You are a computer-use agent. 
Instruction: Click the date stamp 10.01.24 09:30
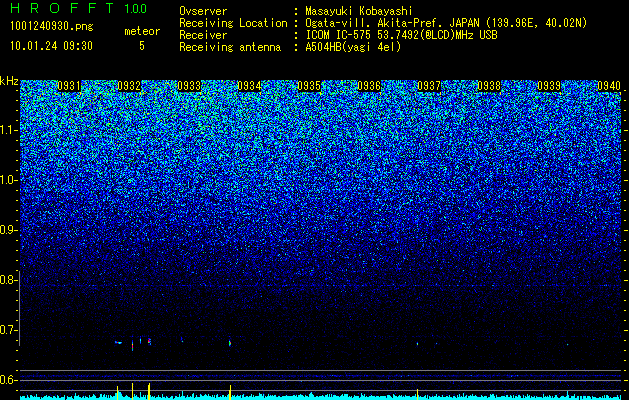[51, 46]
